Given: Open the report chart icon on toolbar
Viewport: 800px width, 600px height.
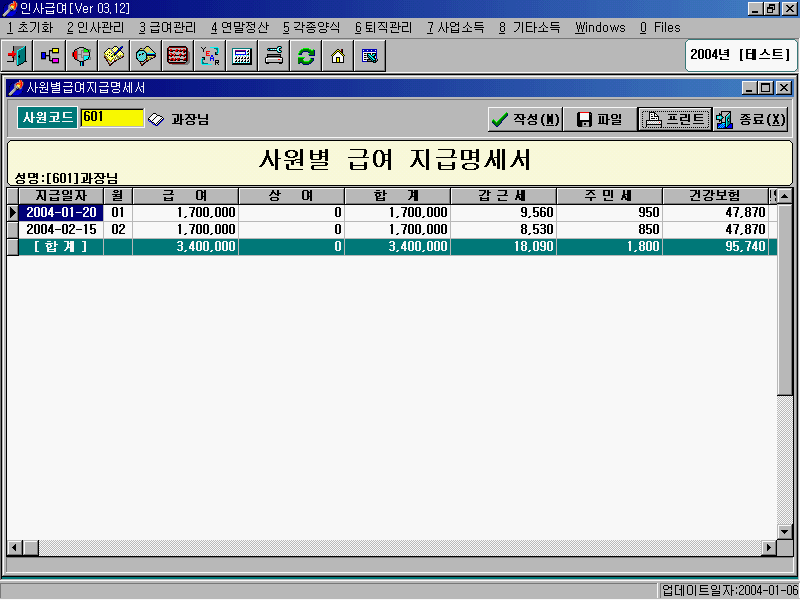Looking at the screenshot, I should pos(369,55).
